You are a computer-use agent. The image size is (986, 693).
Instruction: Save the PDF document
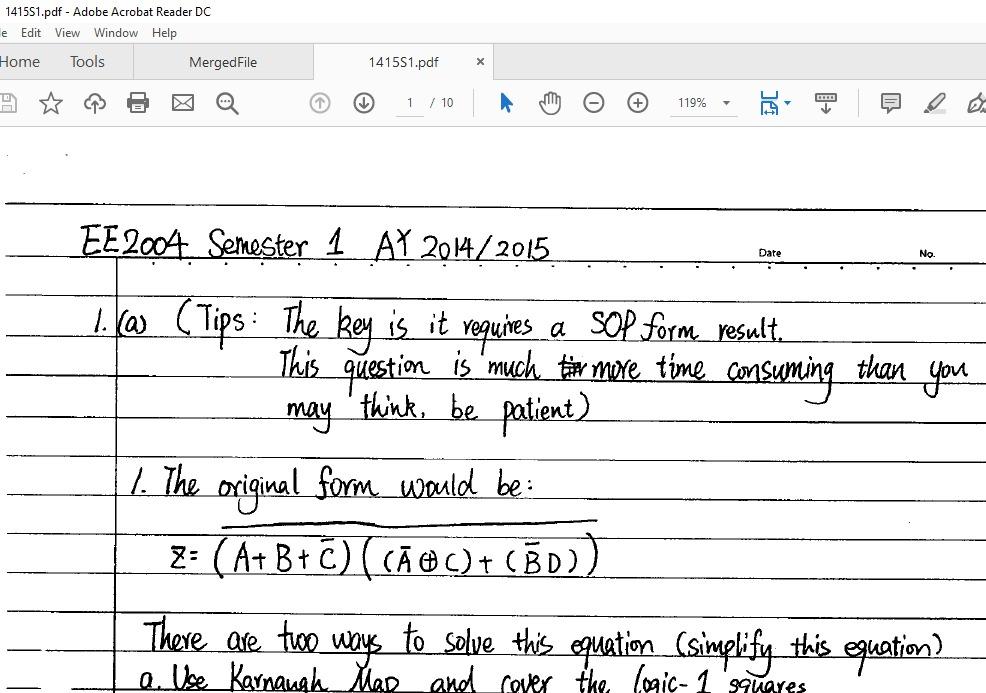click(x=10, y=102)
